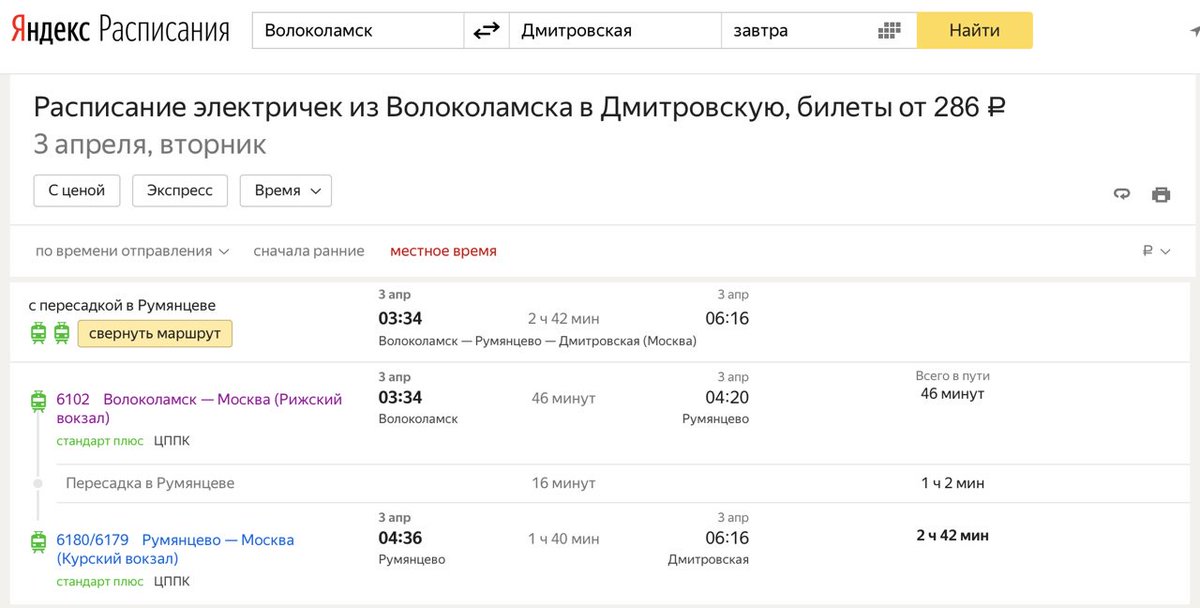Screen dimensions: 1200x608
Task: Click the cumulative 1 ч 2 мин value
Action: tap(952, 483)
